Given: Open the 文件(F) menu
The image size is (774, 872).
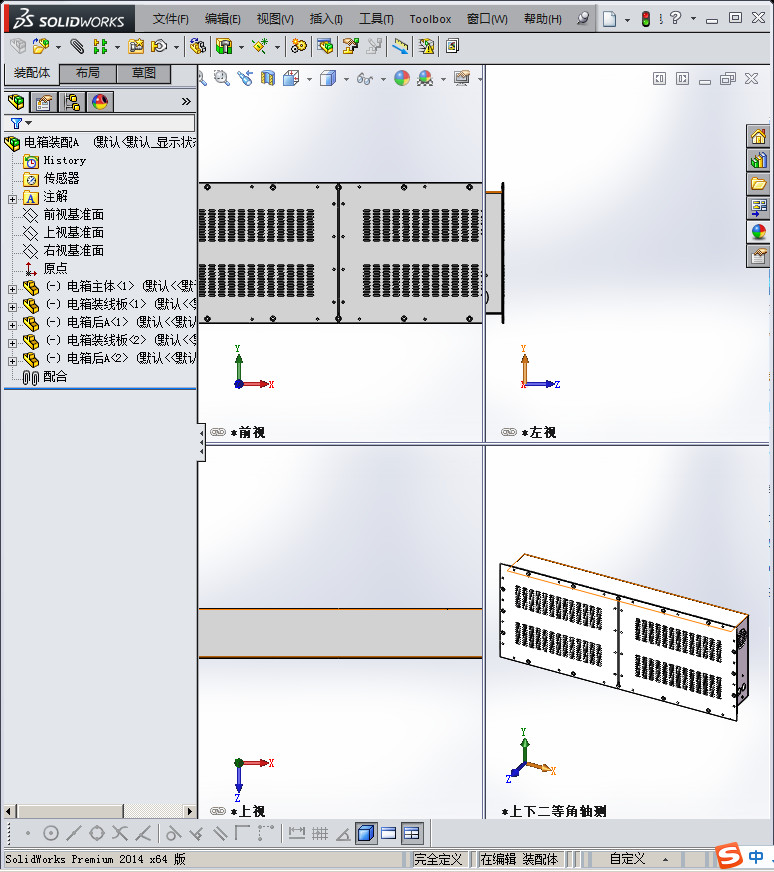Looking at the screenshot, I should pyautogui.click(x=171, y=19).
